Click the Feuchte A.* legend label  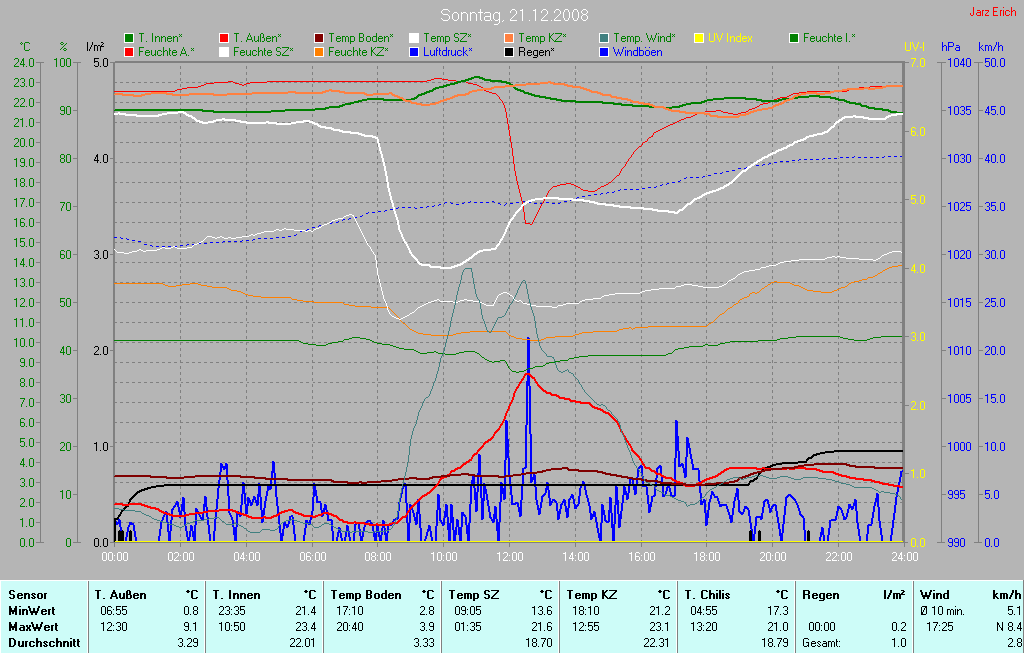coord(167,52)
